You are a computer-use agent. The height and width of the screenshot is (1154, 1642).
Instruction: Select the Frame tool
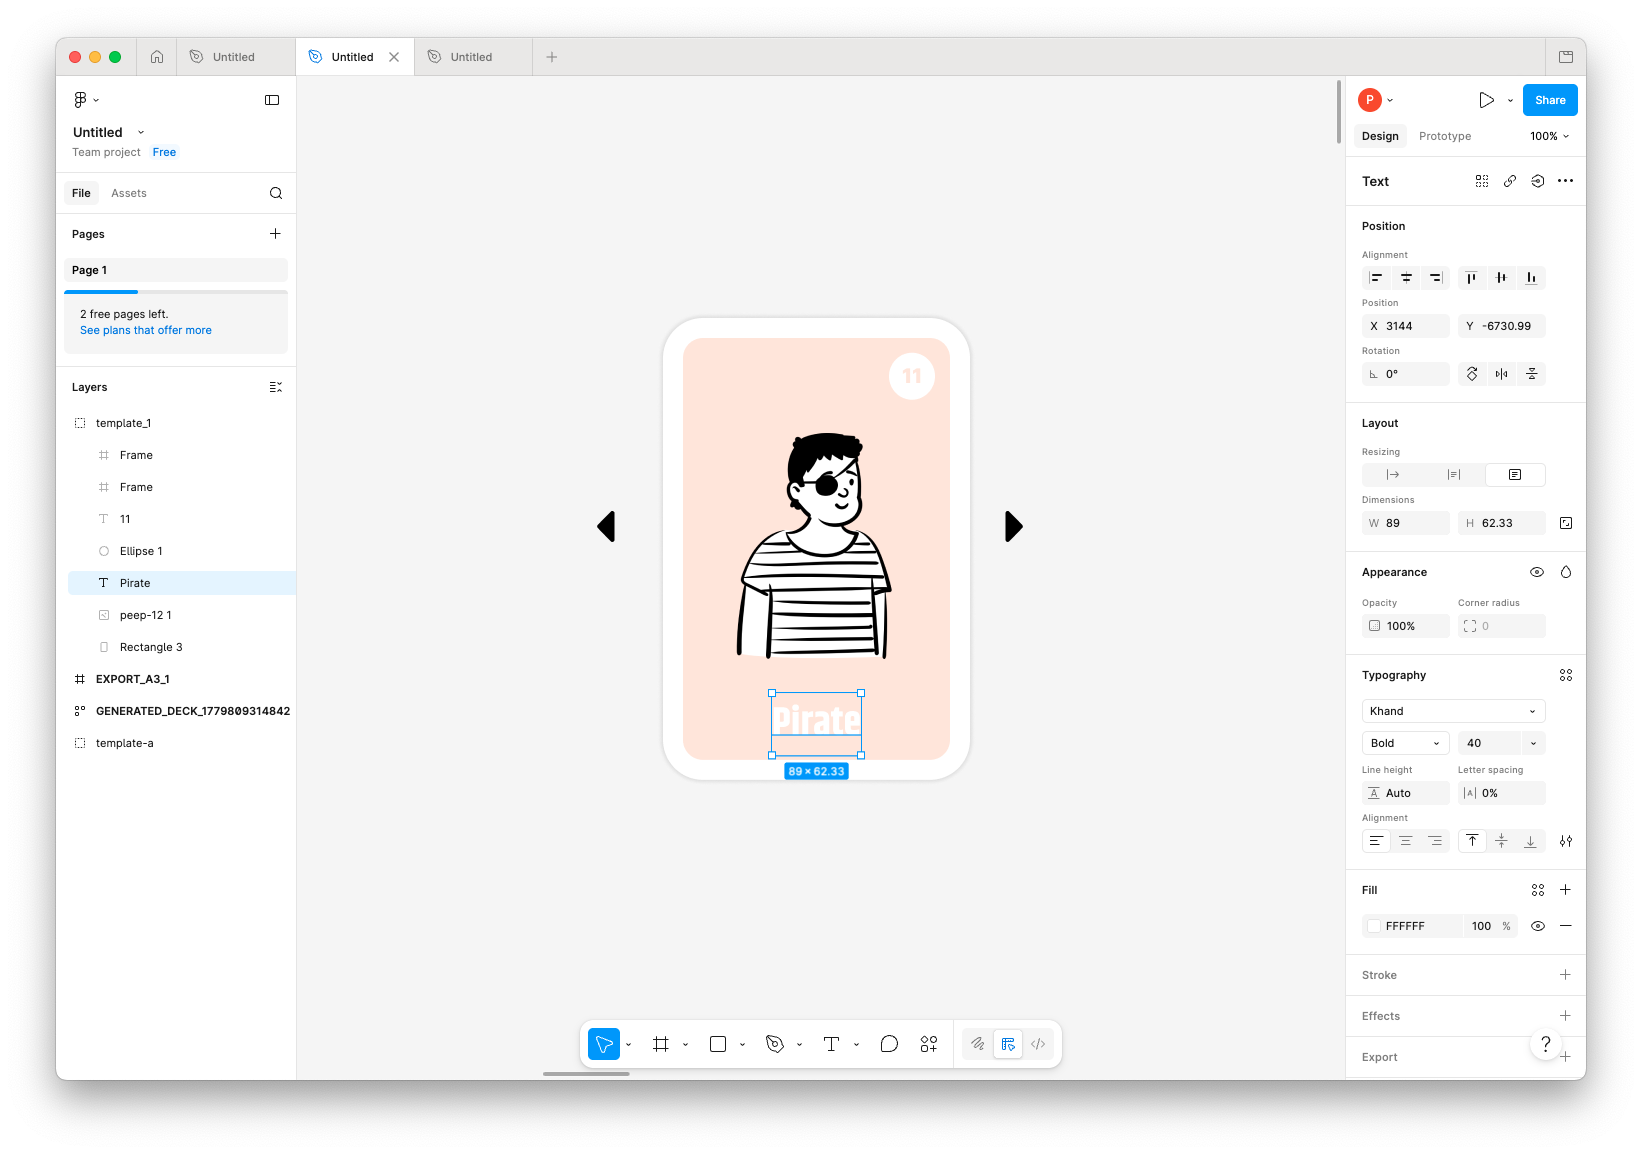tap(660, 1044)
